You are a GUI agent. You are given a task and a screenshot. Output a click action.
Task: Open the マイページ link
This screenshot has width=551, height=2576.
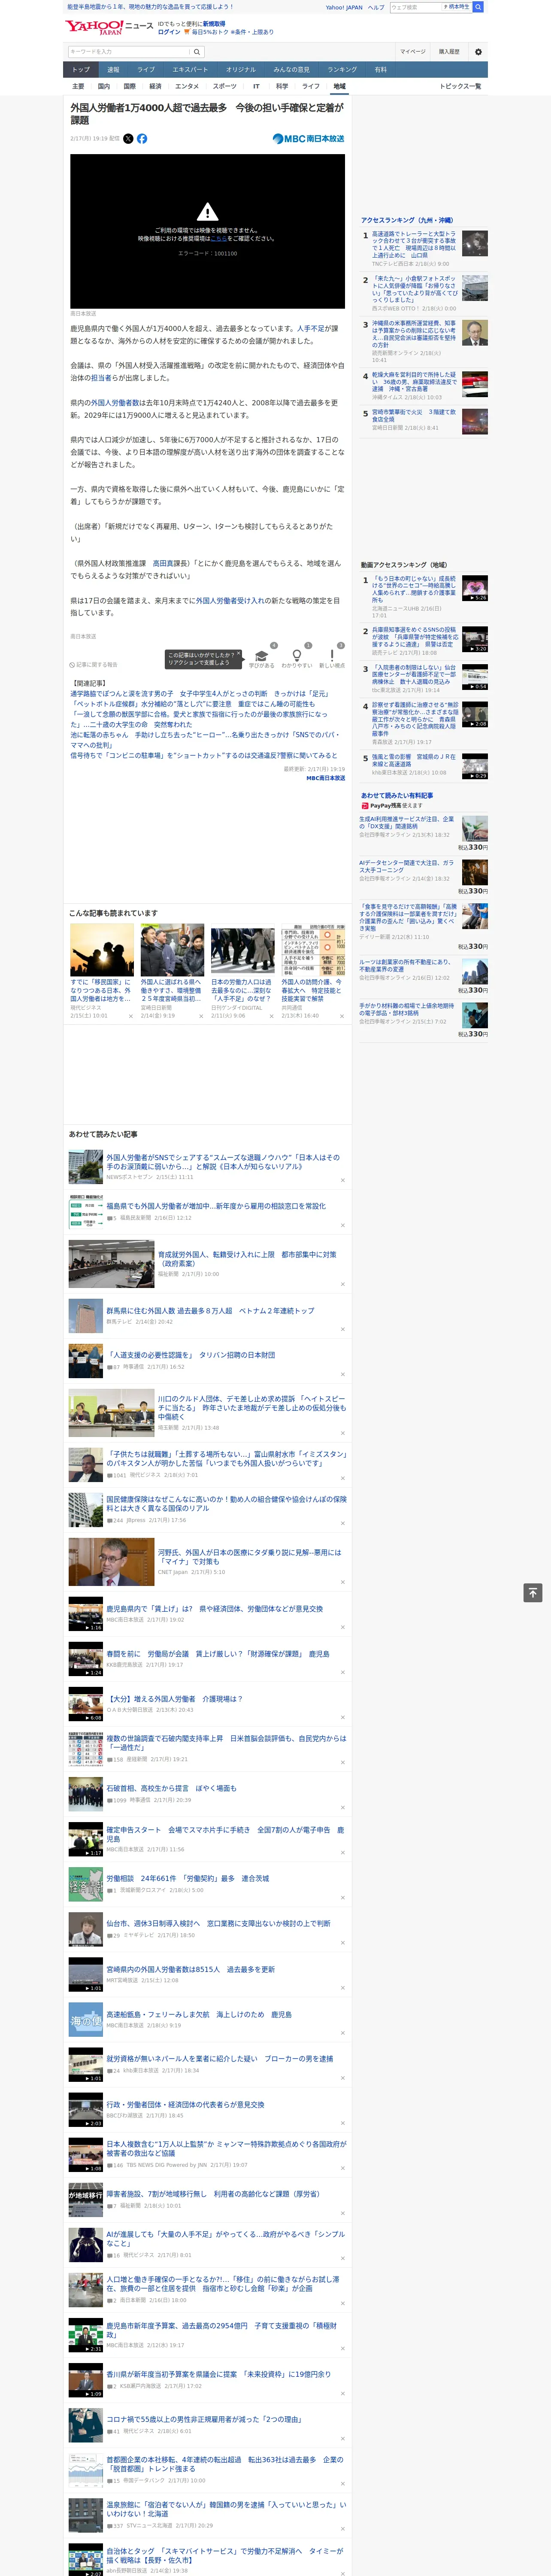click(x=413, y=52)
